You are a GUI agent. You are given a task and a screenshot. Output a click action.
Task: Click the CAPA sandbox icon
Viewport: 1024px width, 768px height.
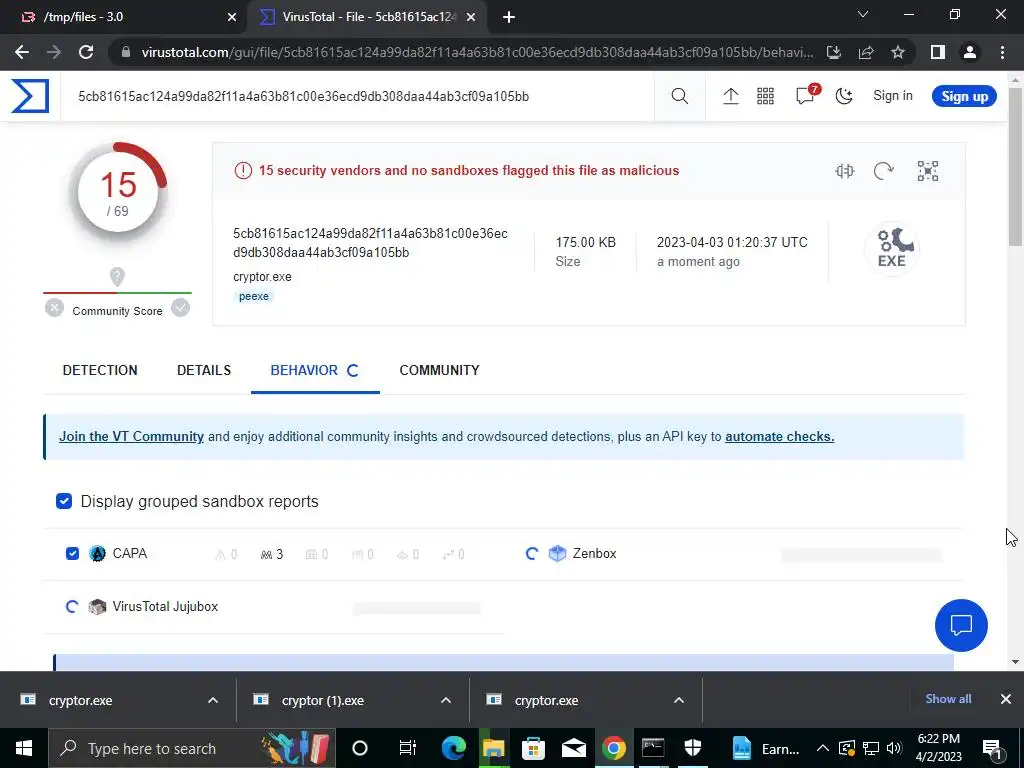tap(97, 554)
